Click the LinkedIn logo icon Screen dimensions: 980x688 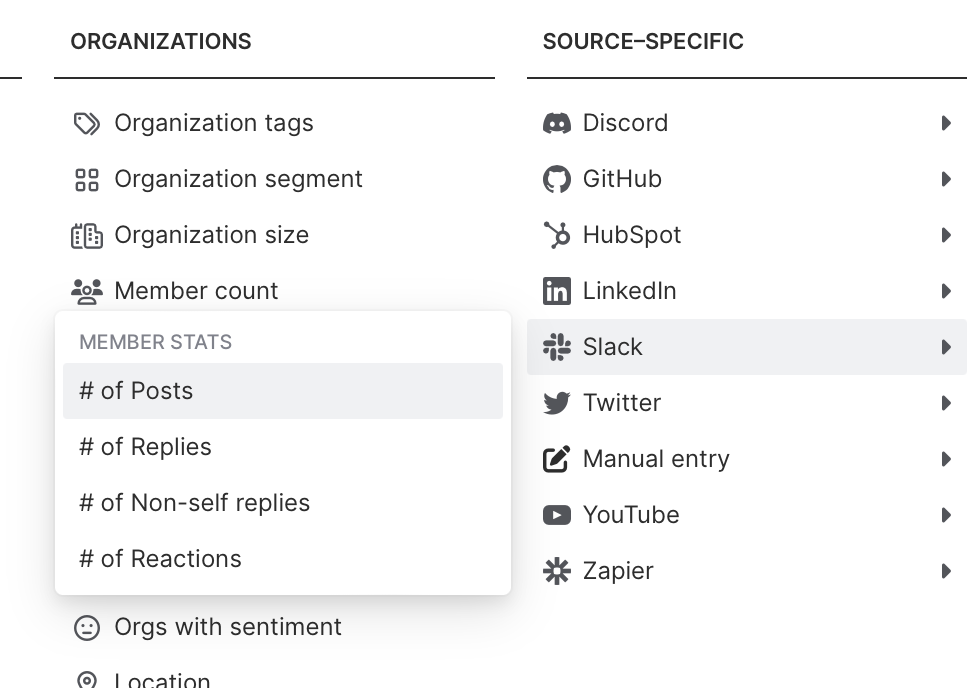click(556, 291)
